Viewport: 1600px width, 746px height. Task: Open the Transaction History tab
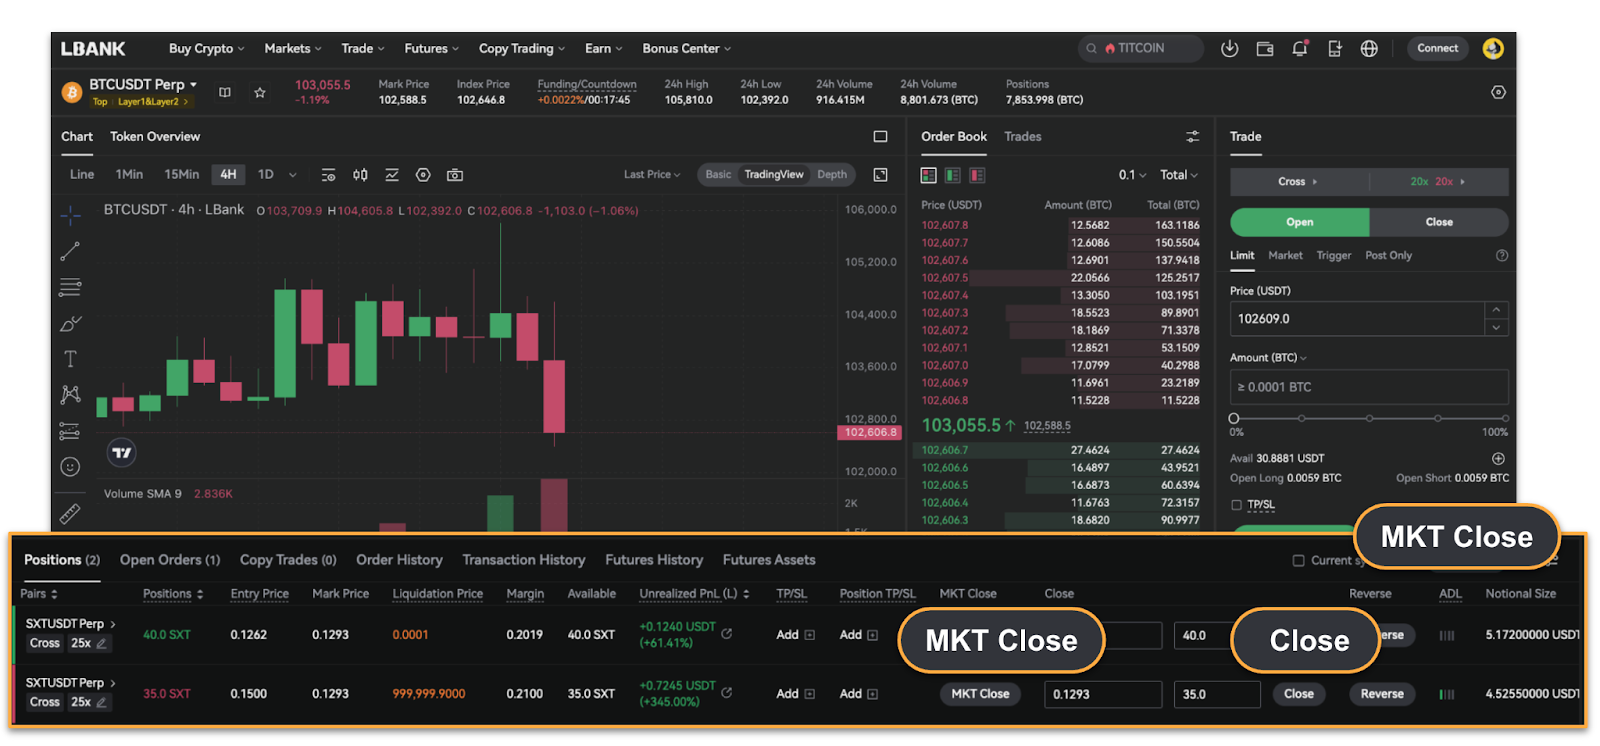tap(523, 560)
